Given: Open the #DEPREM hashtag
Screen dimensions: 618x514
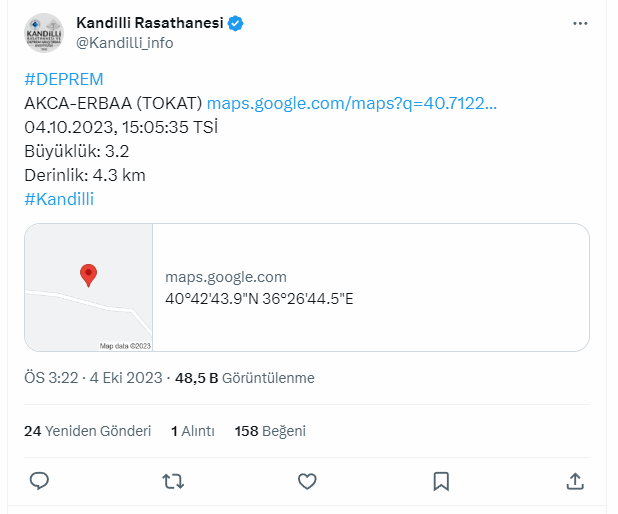Looking at the screenshot, I should pos(64,79).
